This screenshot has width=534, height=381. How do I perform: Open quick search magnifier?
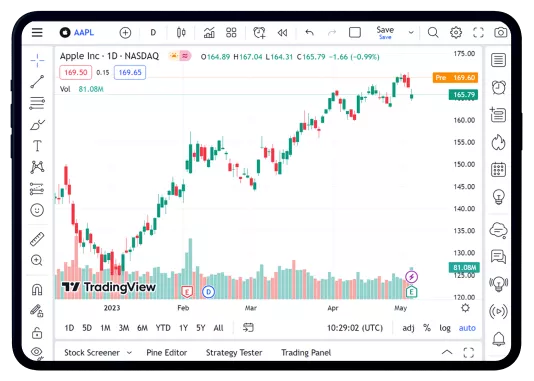433,33
